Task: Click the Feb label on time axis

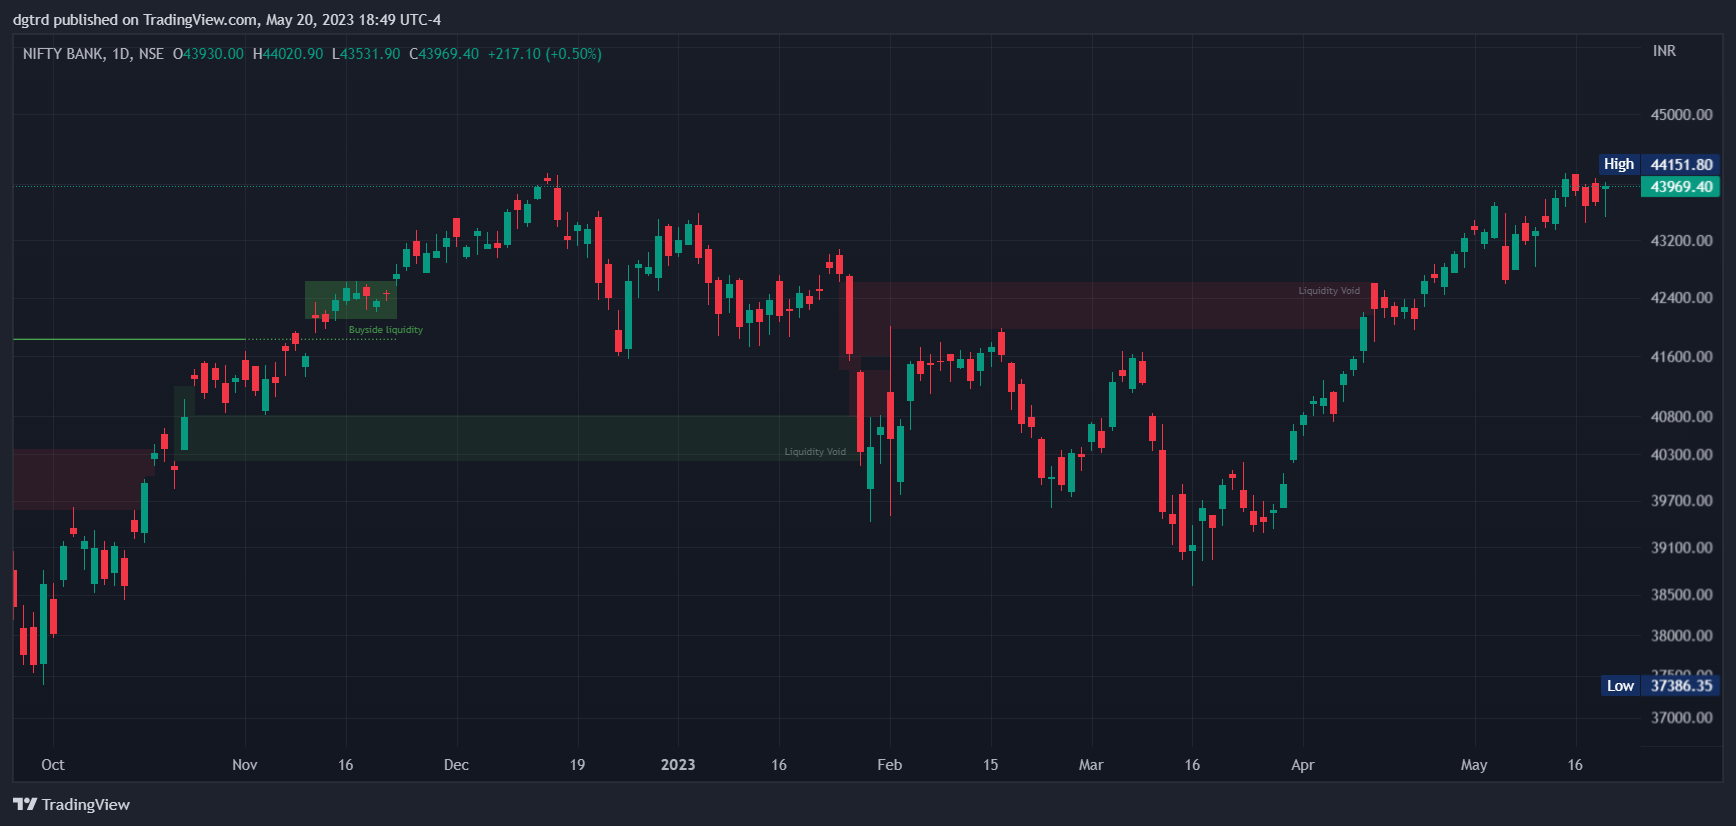Action: (x=889, y=765)
